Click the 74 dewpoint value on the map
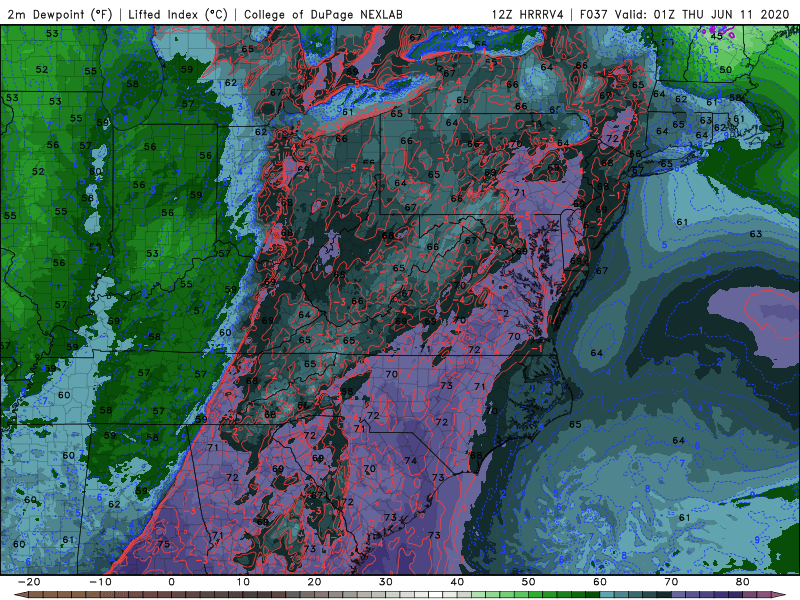Image resolution: width=800 pixels, height=600 pixels. coord(411,461)
